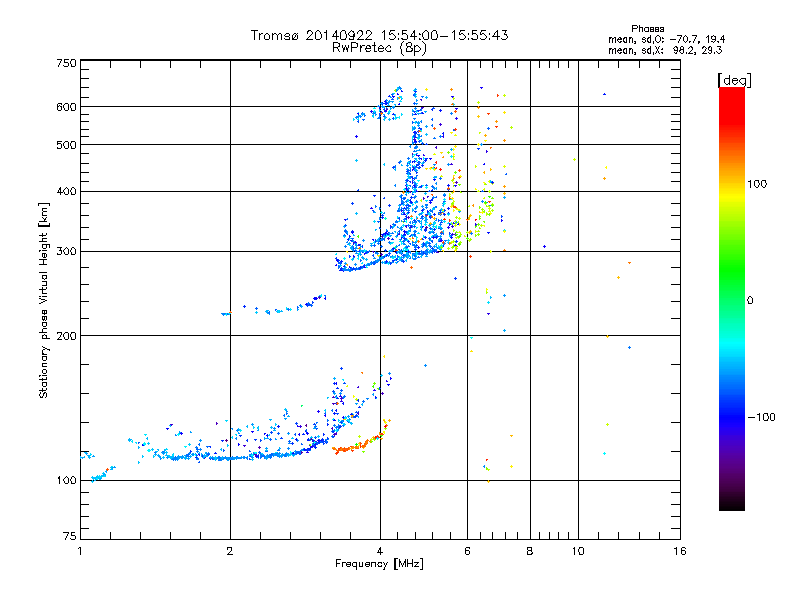Image resolution: width=800 pixels, height=600 pixels.
Task: Click the x-axis tick label '16'
Action: pyautogui.click(x=680, y=551)
